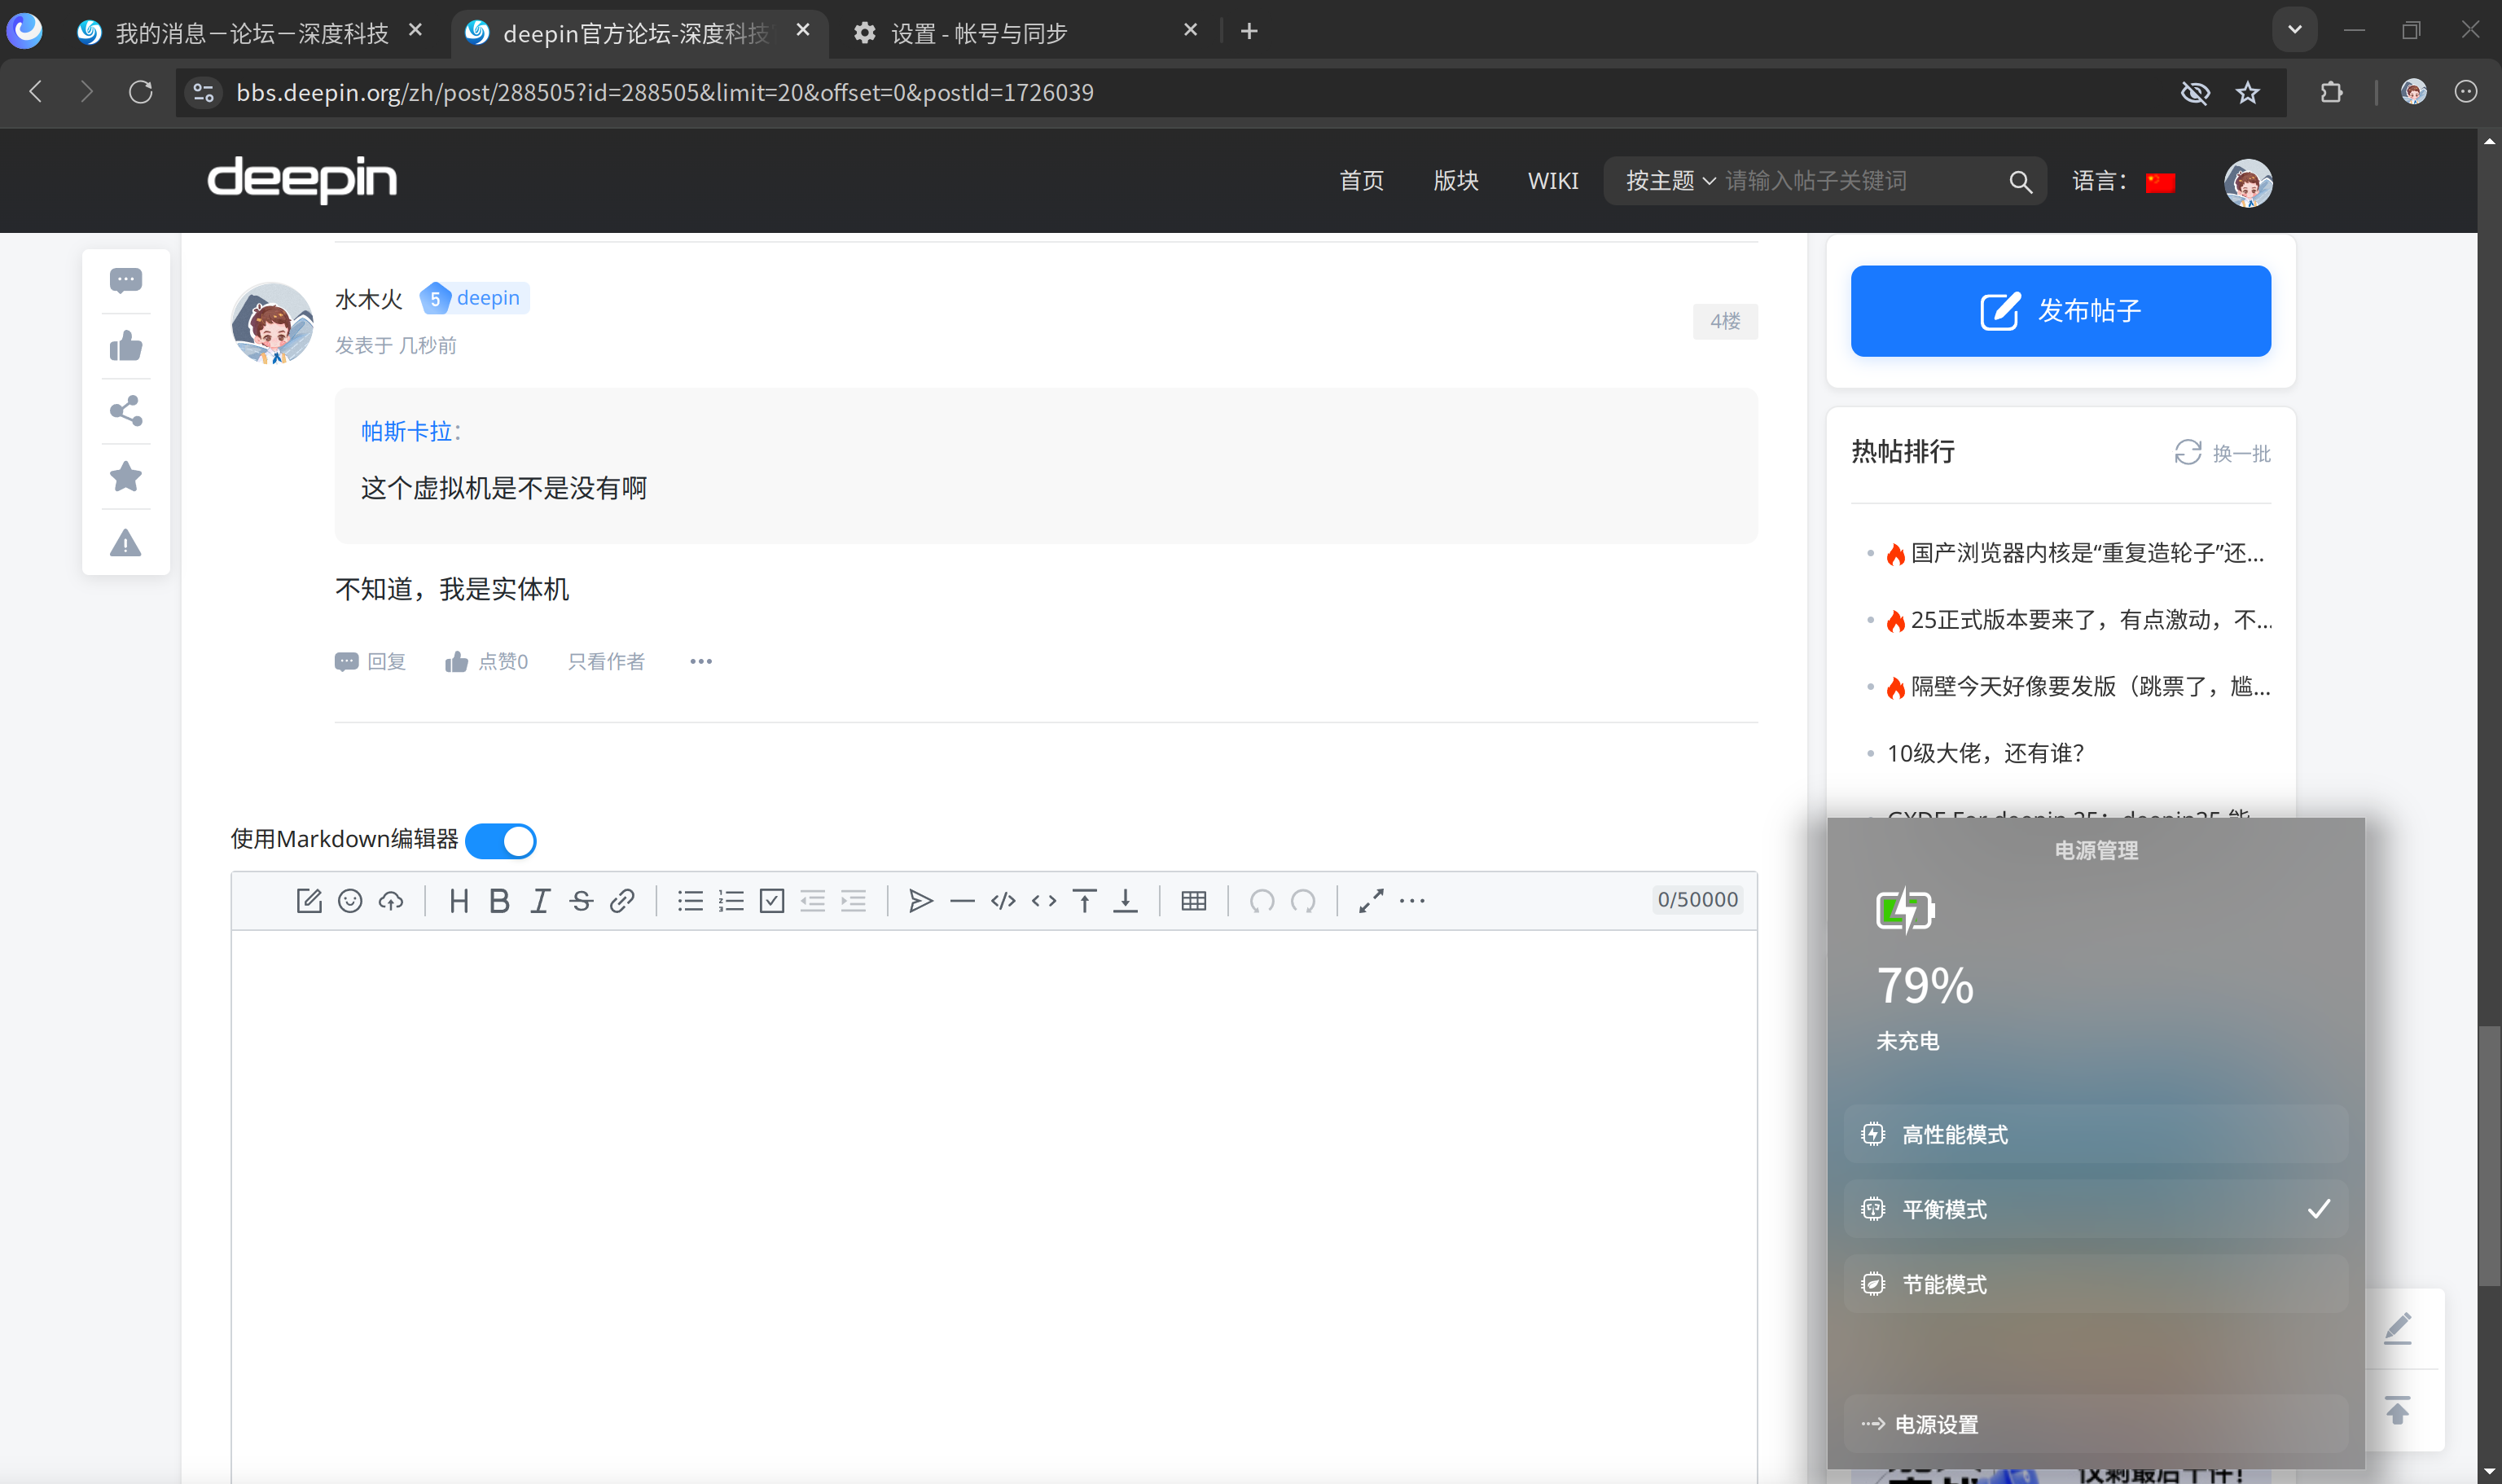Viewport: 2502px width, 1484px height.
Task: Insert unordered bullet list in editor
Action: [x=690, y=901]
